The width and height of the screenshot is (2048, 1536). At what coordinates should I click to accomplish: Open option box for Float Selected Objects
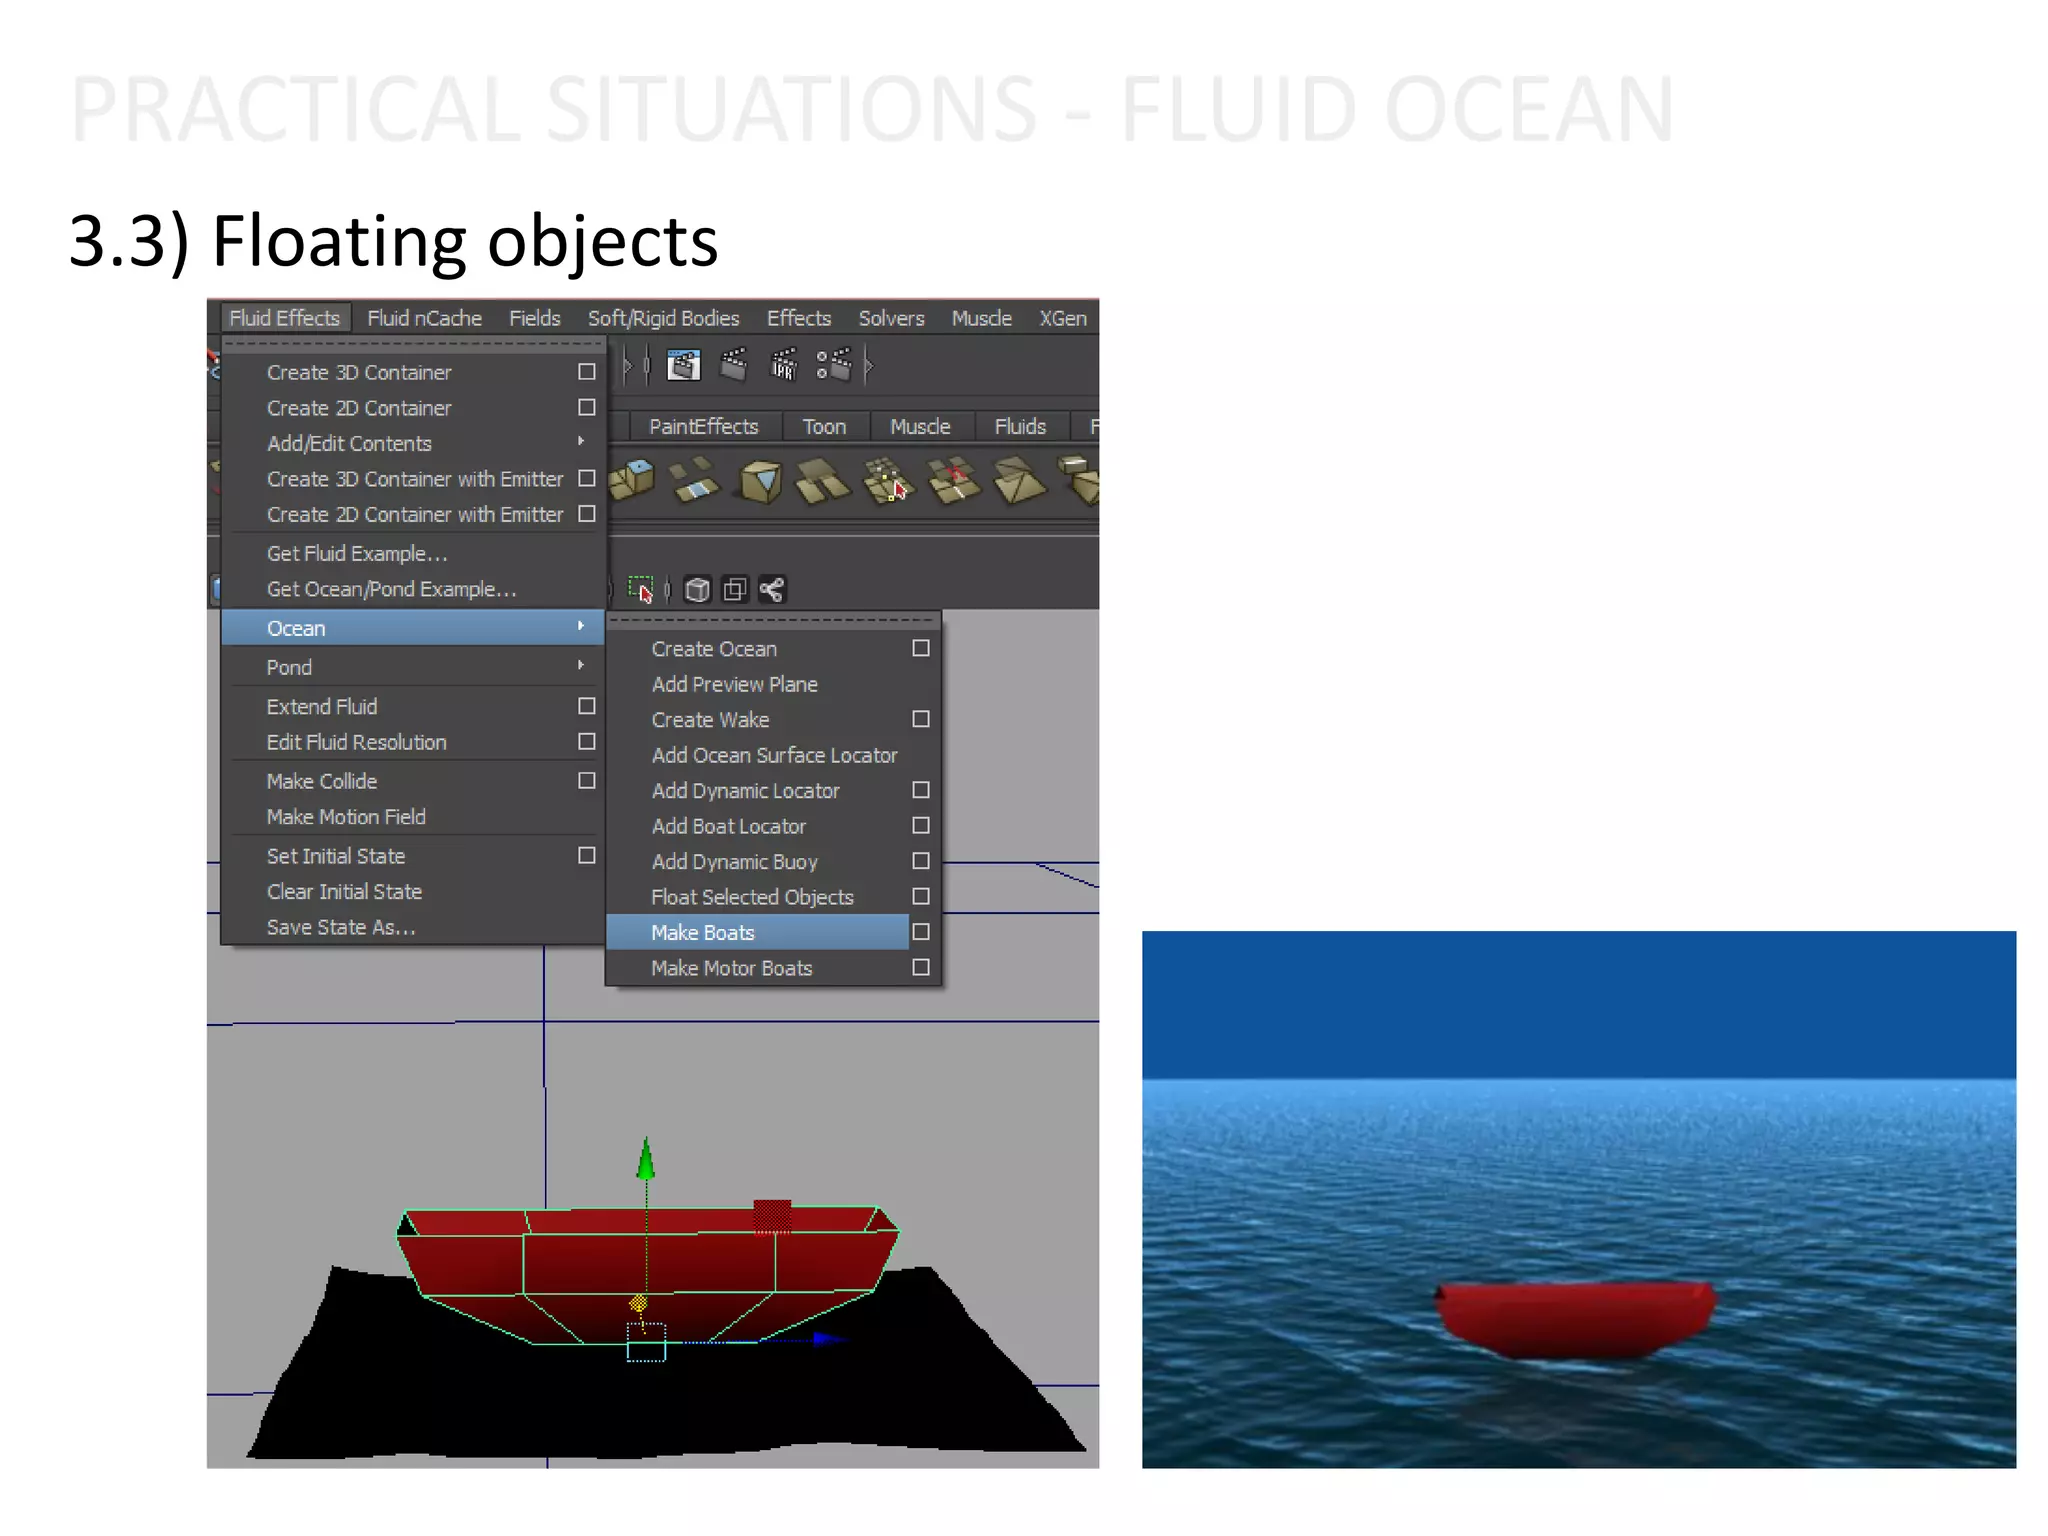point(921,897)
